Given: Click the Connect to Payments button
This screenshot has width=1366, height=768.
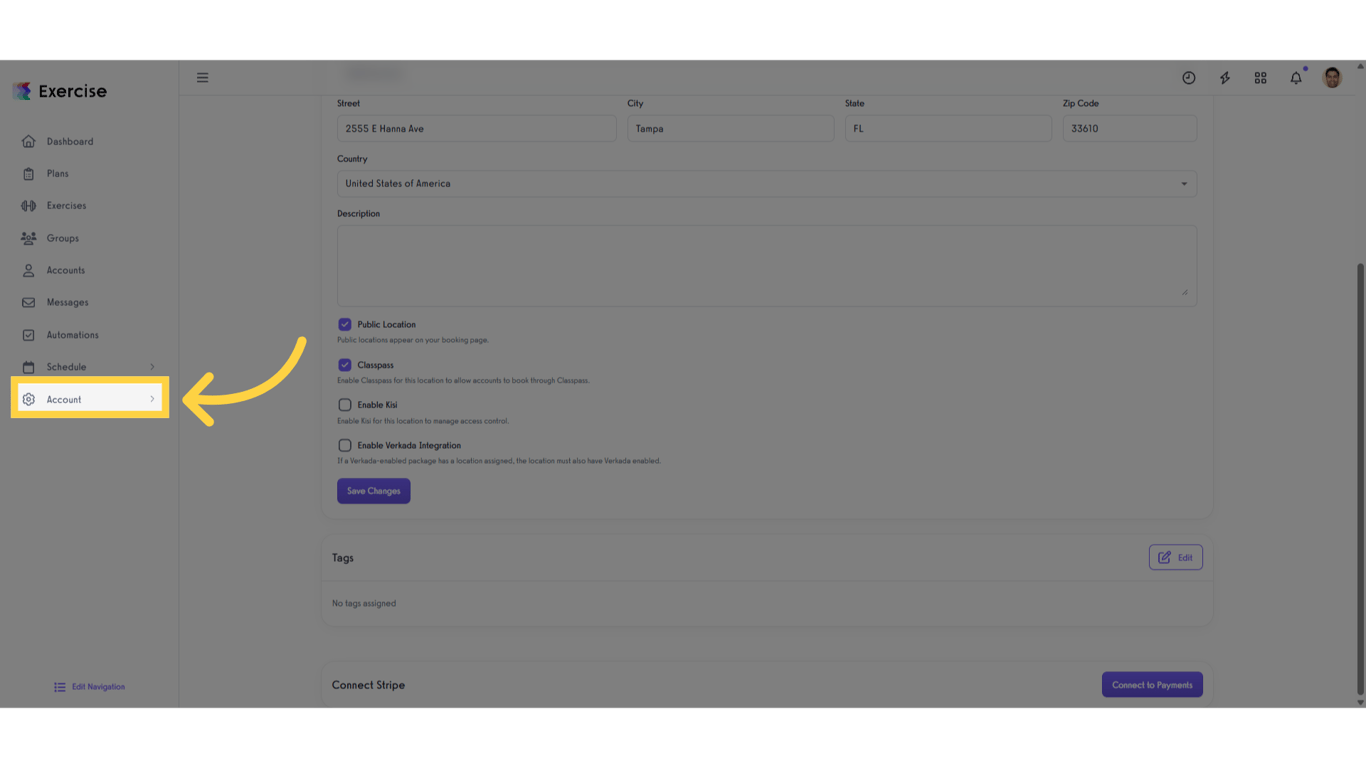Looking at the screenshot, I should click(1152, 685).
